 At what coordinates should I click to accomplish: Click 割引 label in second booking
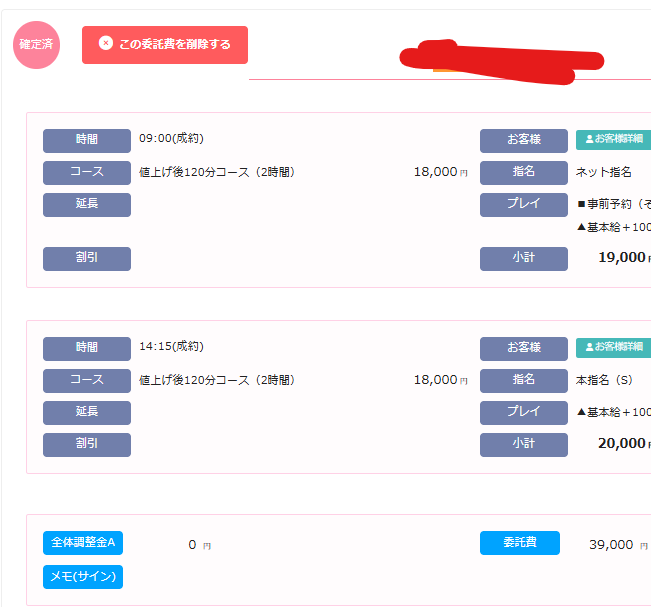tap(87, 444)
